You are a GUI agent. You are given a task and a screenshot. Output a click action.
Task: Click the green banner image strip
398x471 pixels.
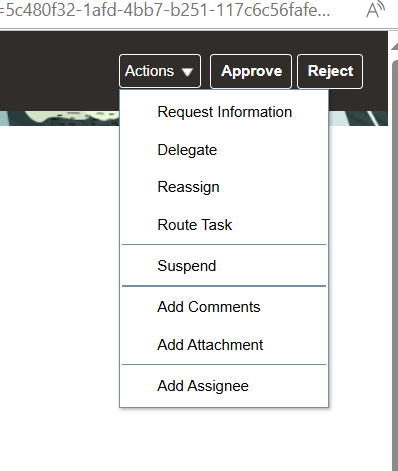point(60,118)
